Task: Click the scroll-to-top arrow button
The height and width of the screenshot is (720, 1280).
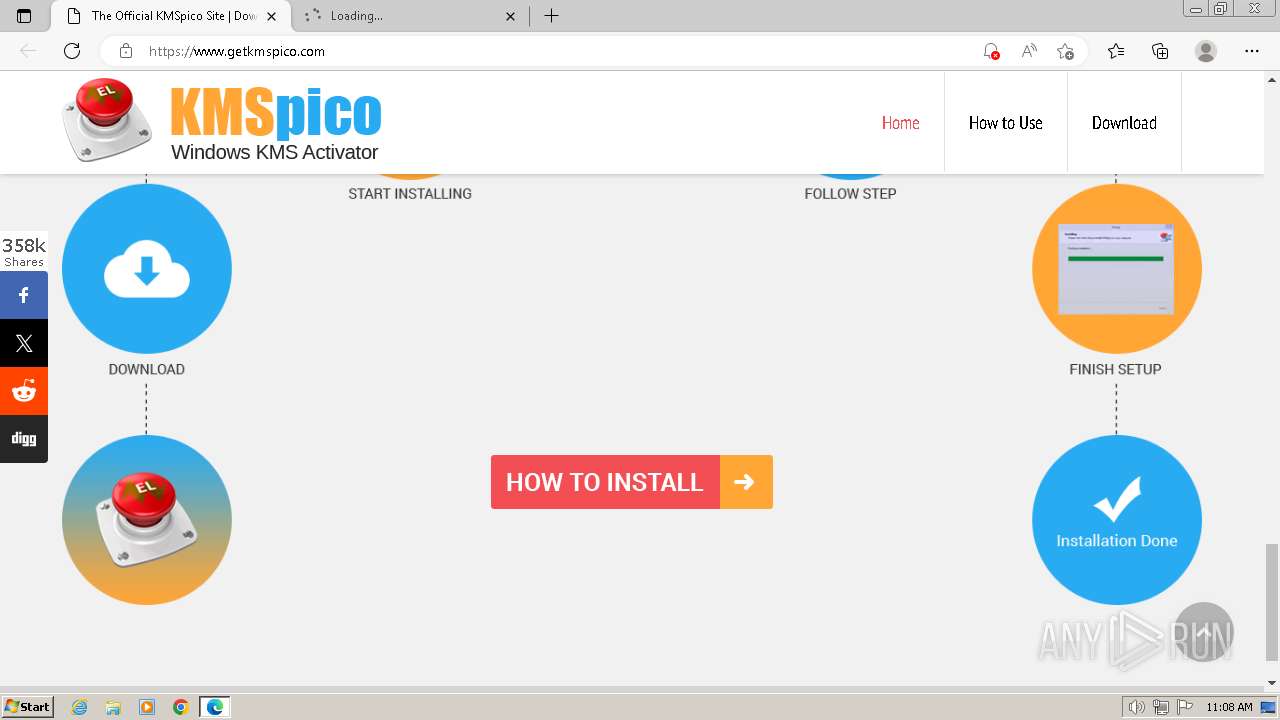Action: [1204, 632]
